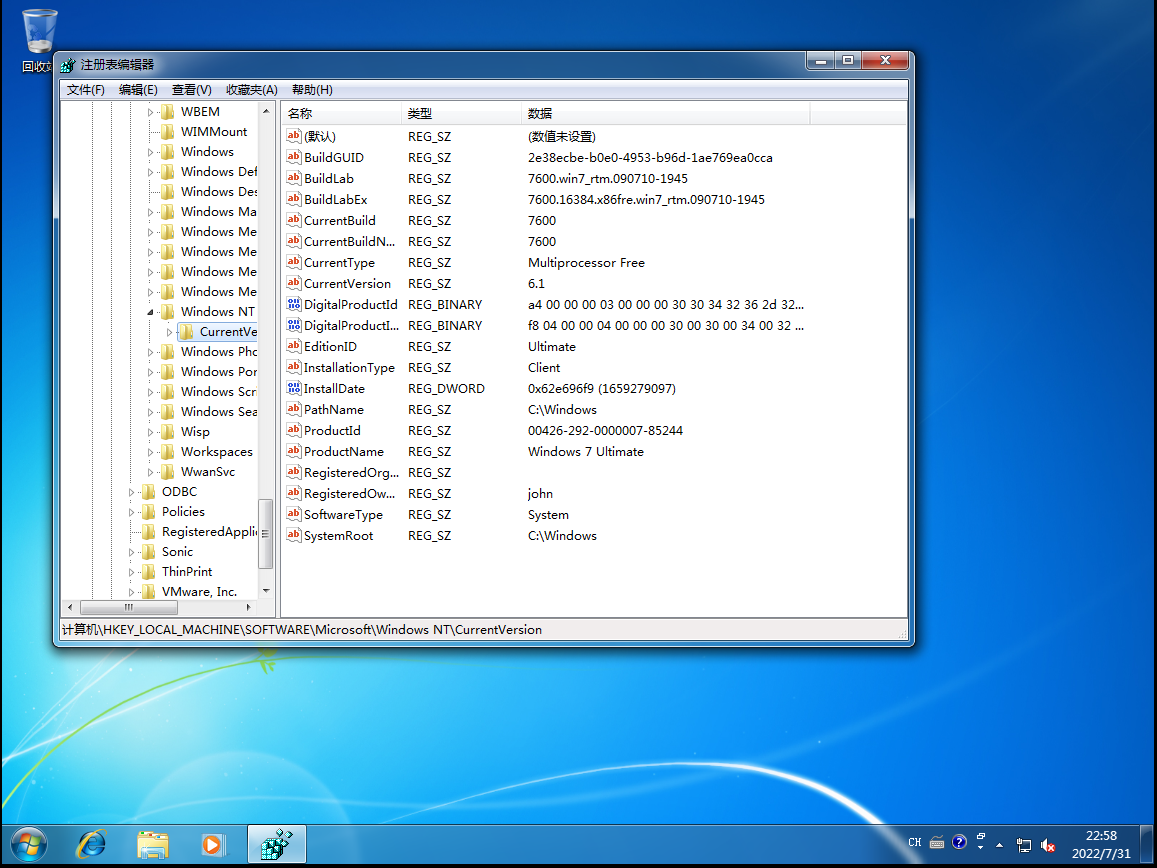Click tree horizontal scrollbar right arrow
The image size is (1157, 868).
click(x=249, y=607)
